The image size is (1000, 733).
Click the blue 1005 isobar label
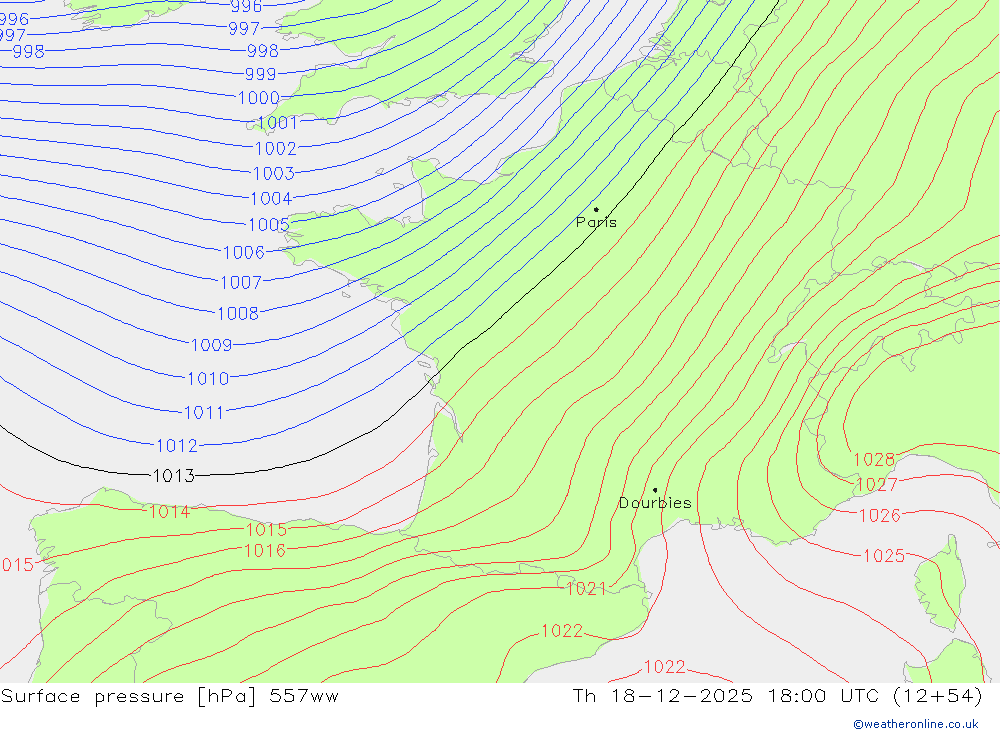(x=268, y=225)
